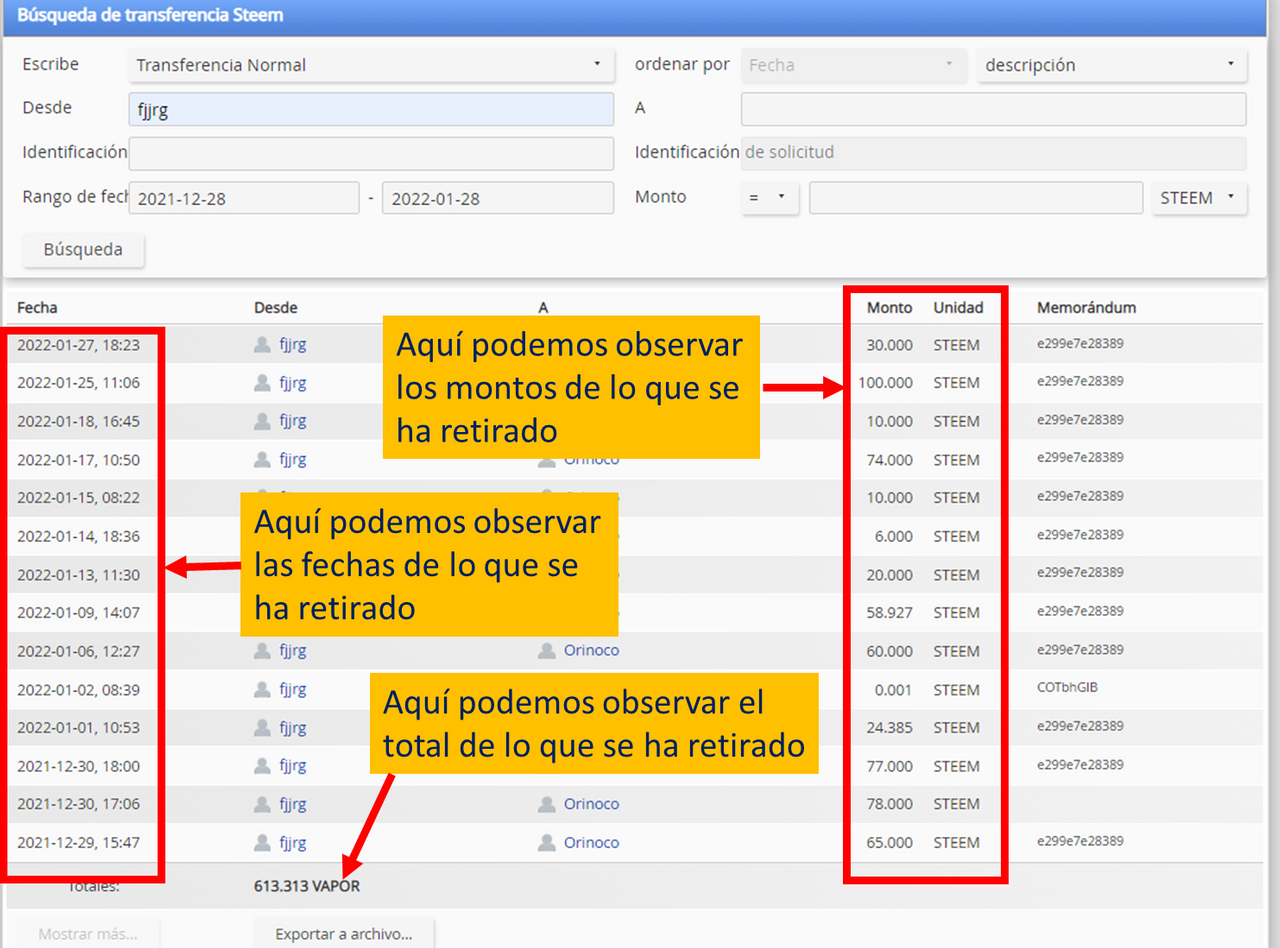Click the left Identificación input field
Screen dimensions: 1280x948
[x=371, y=153]
